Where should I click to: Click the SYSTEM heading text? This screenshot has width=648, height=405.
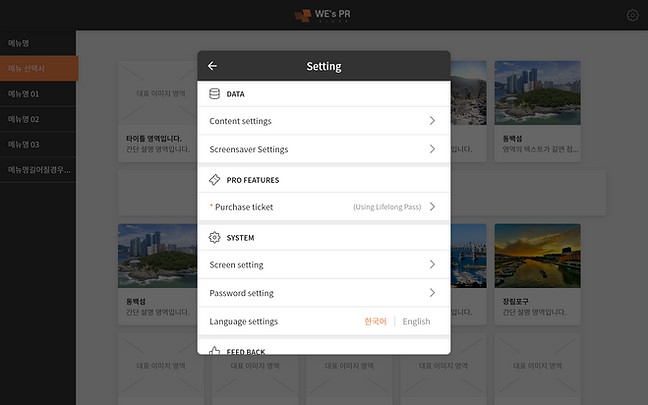point(241,238)
